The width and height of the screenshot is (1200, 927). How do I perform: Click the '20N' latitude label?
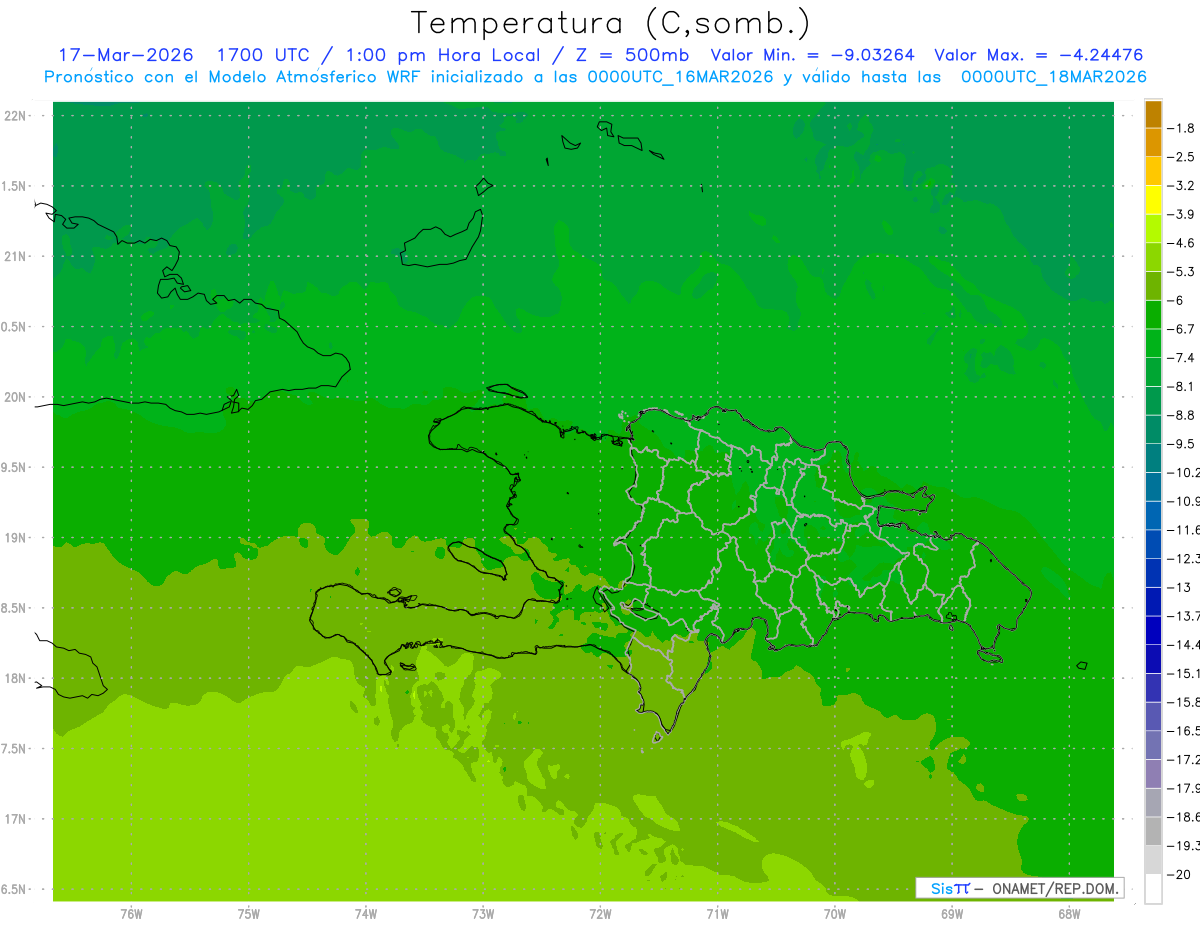tap(17, 397)
